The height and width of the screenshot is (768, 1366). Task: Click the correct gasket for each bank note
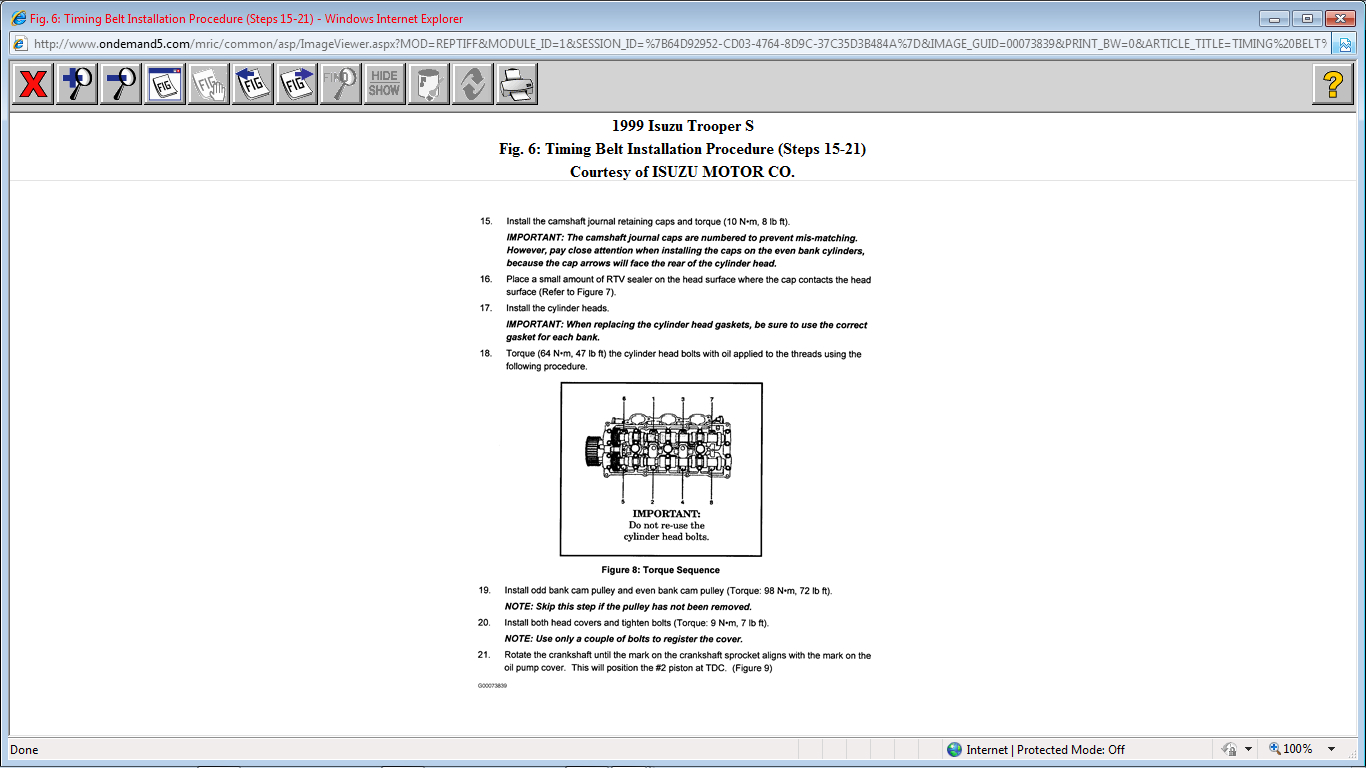pos(687,331)
